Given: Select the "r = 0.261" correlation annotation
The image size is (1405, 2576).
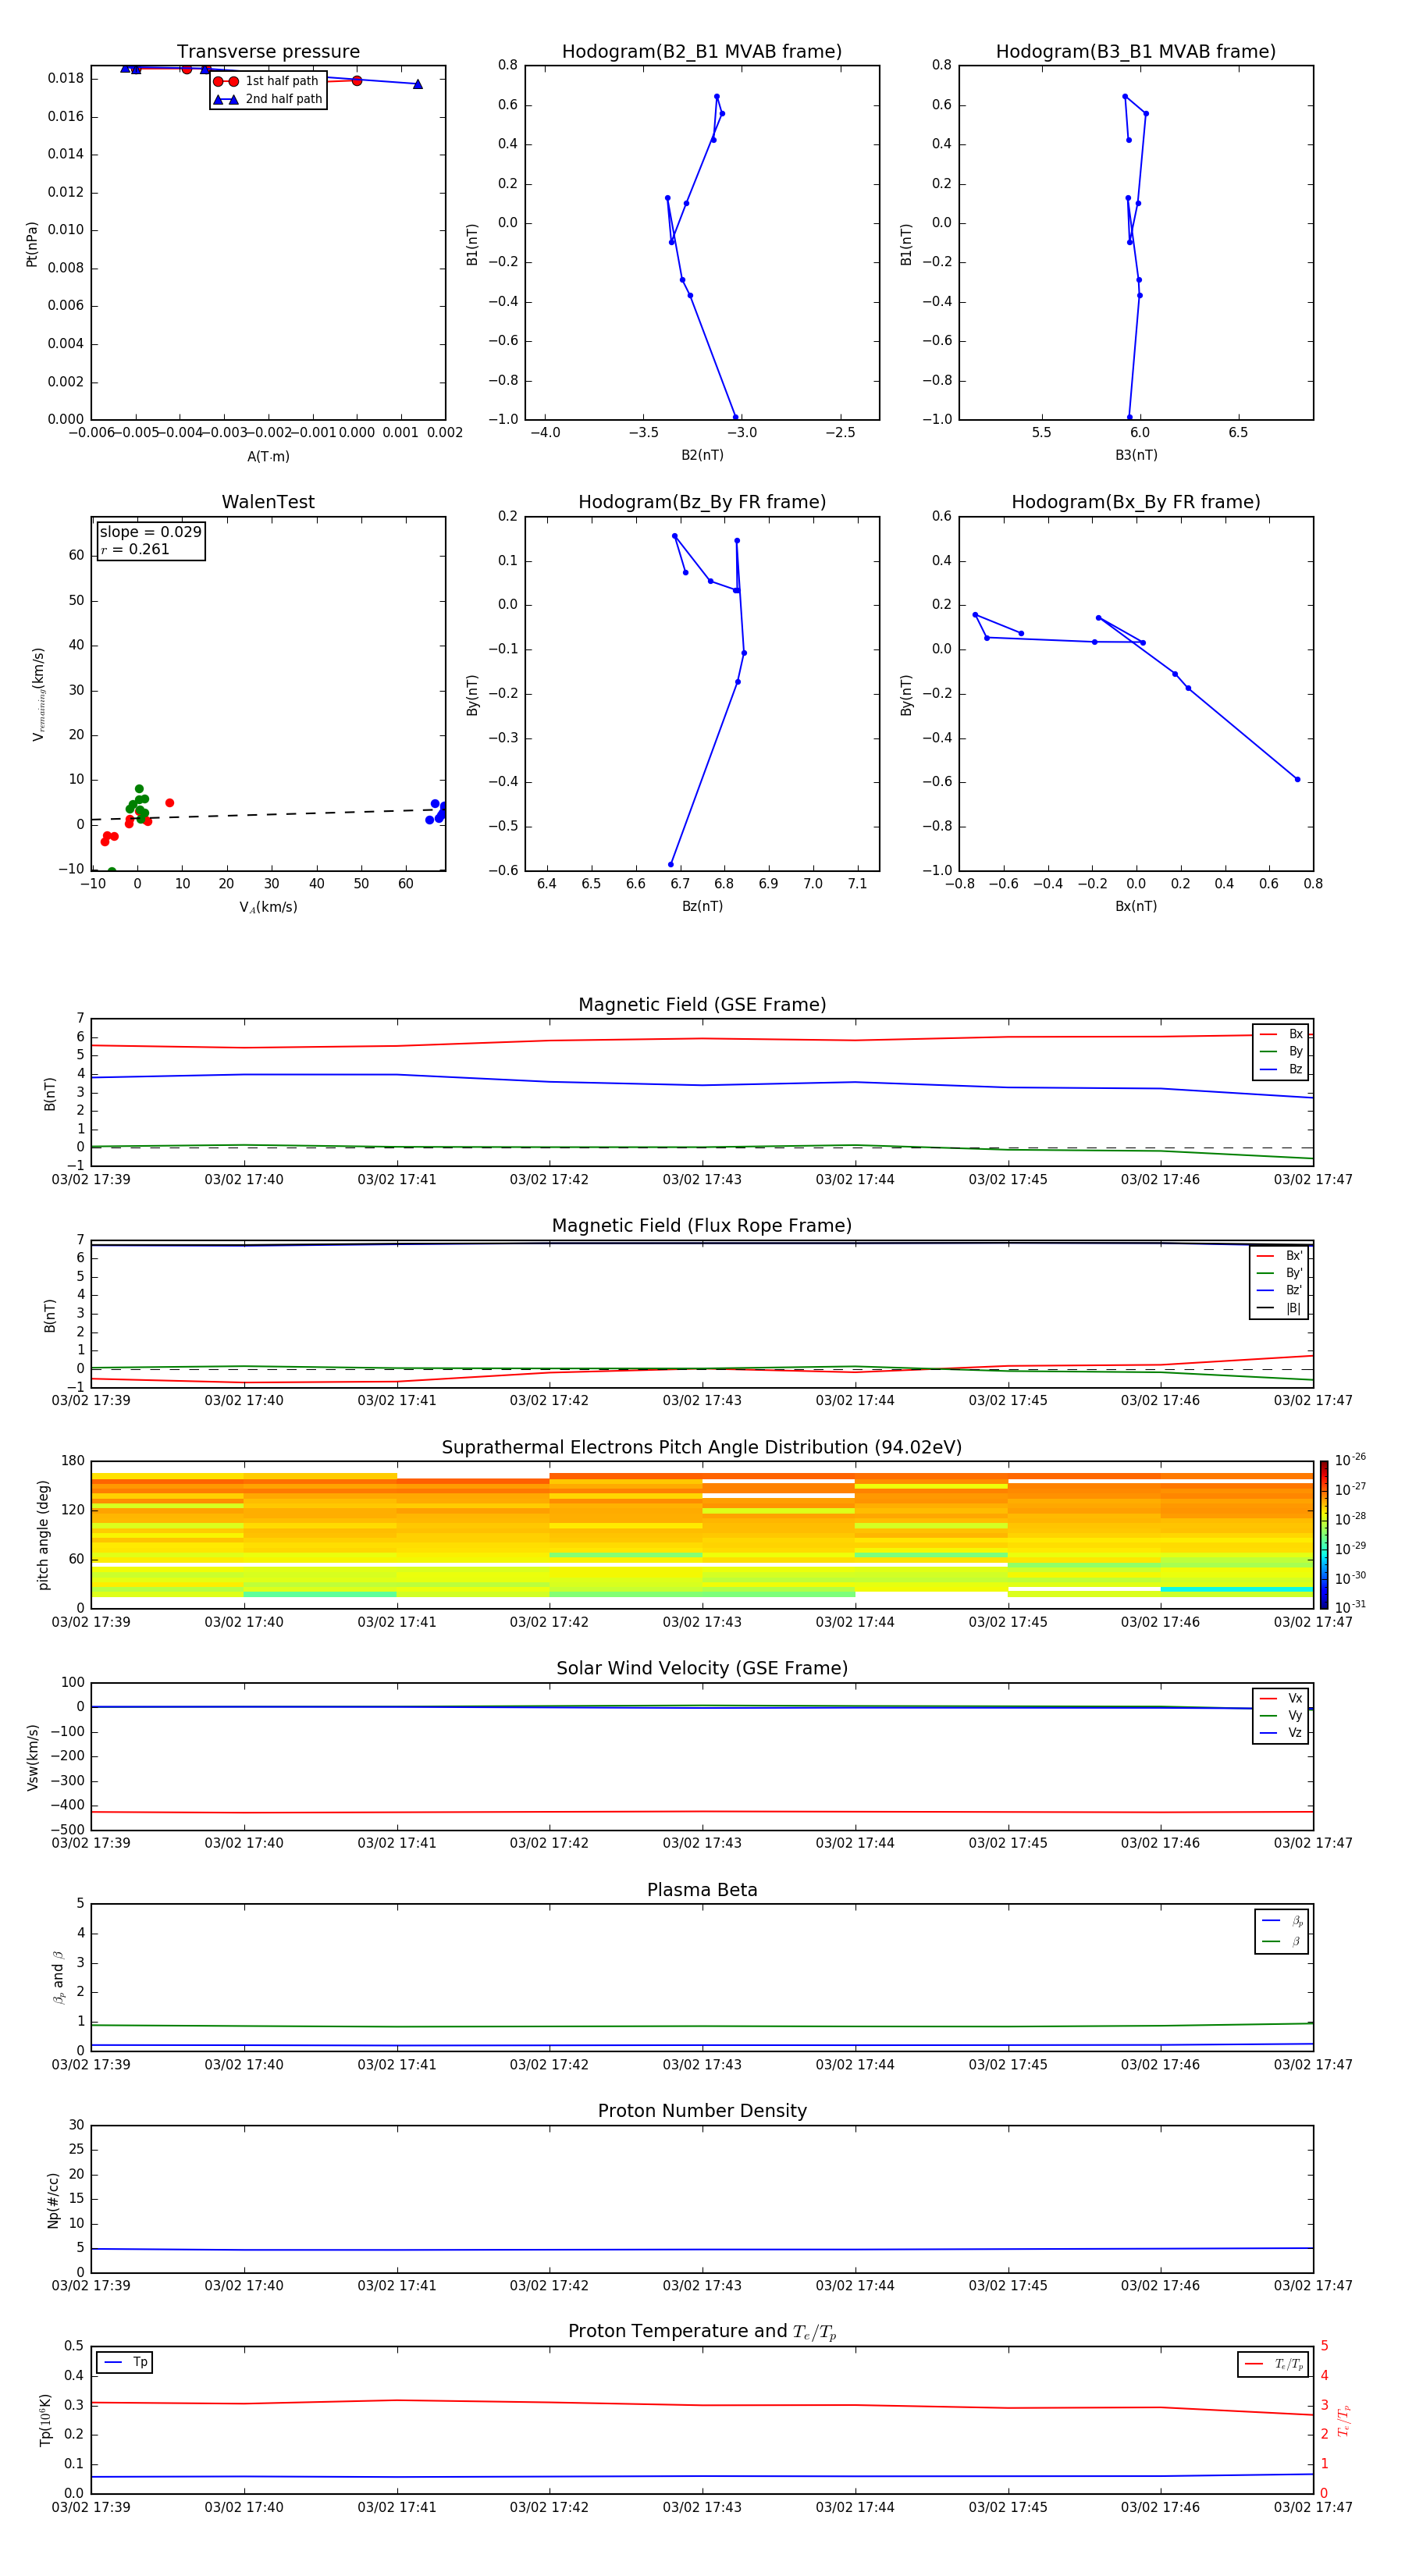Looking at the screenshot, I should click(135, 549).
